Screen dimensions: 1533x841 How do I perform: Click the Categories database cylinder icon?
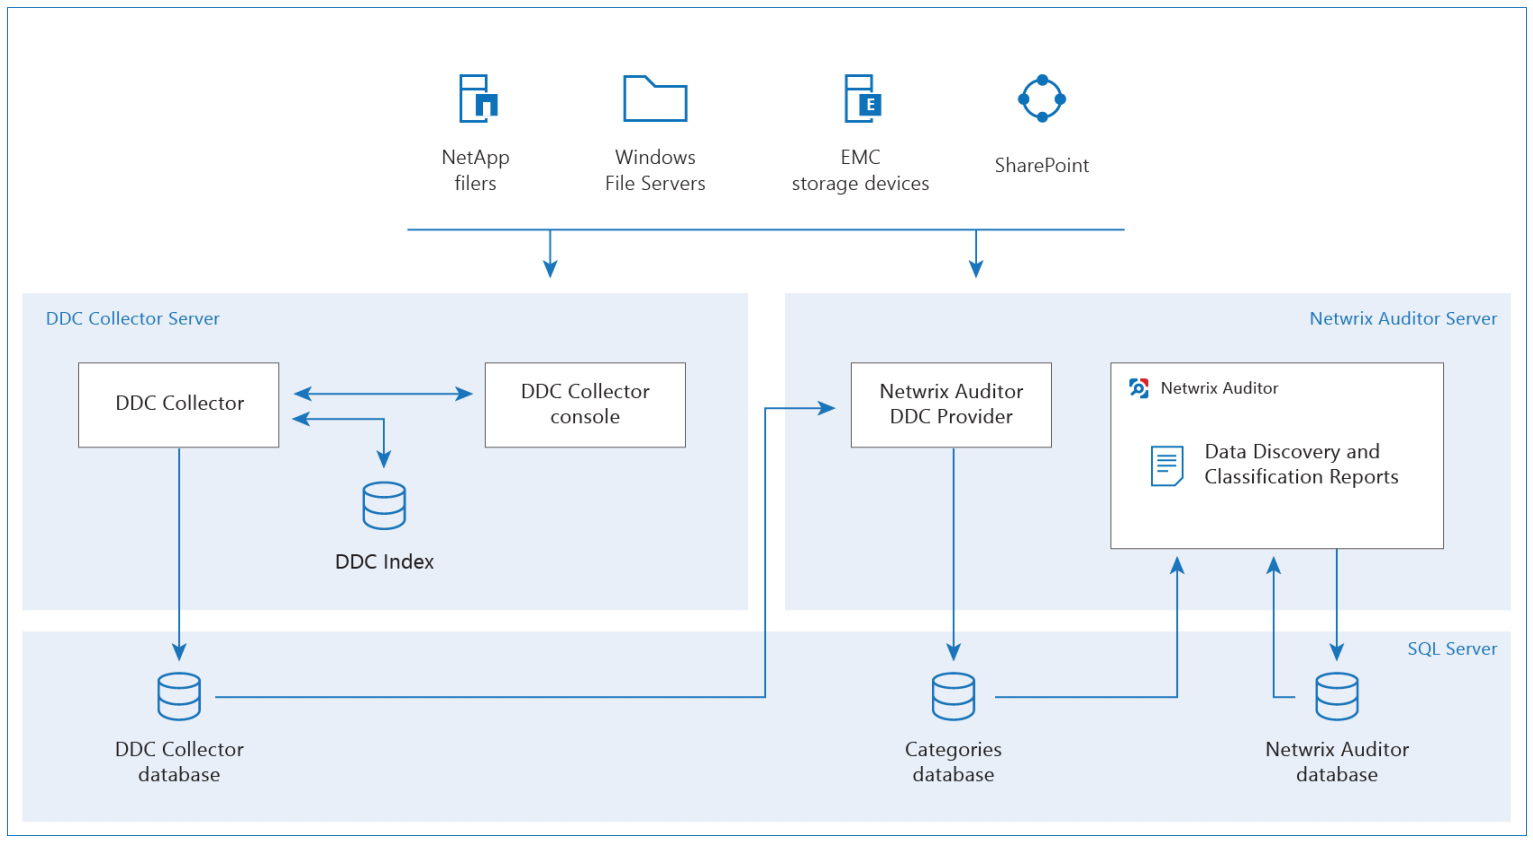coord(953,696)
